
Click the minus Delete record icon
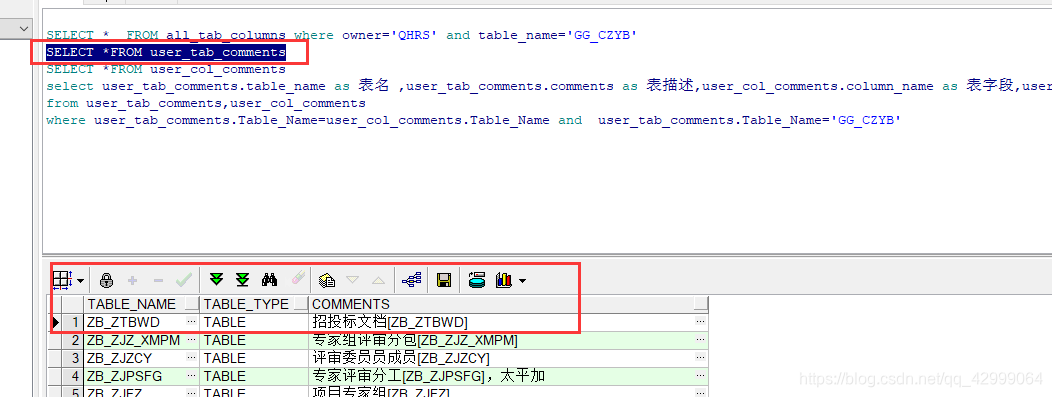158,280
